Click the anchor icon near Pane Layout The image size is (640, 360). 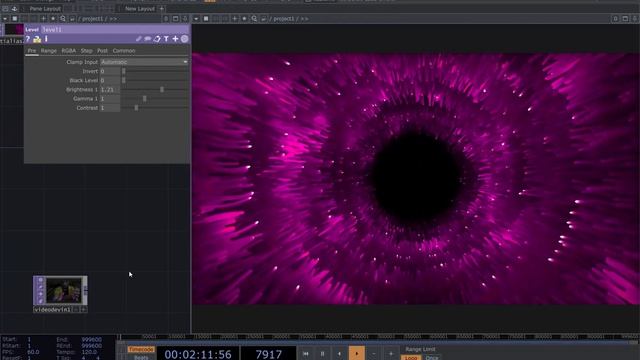(15, 9)
